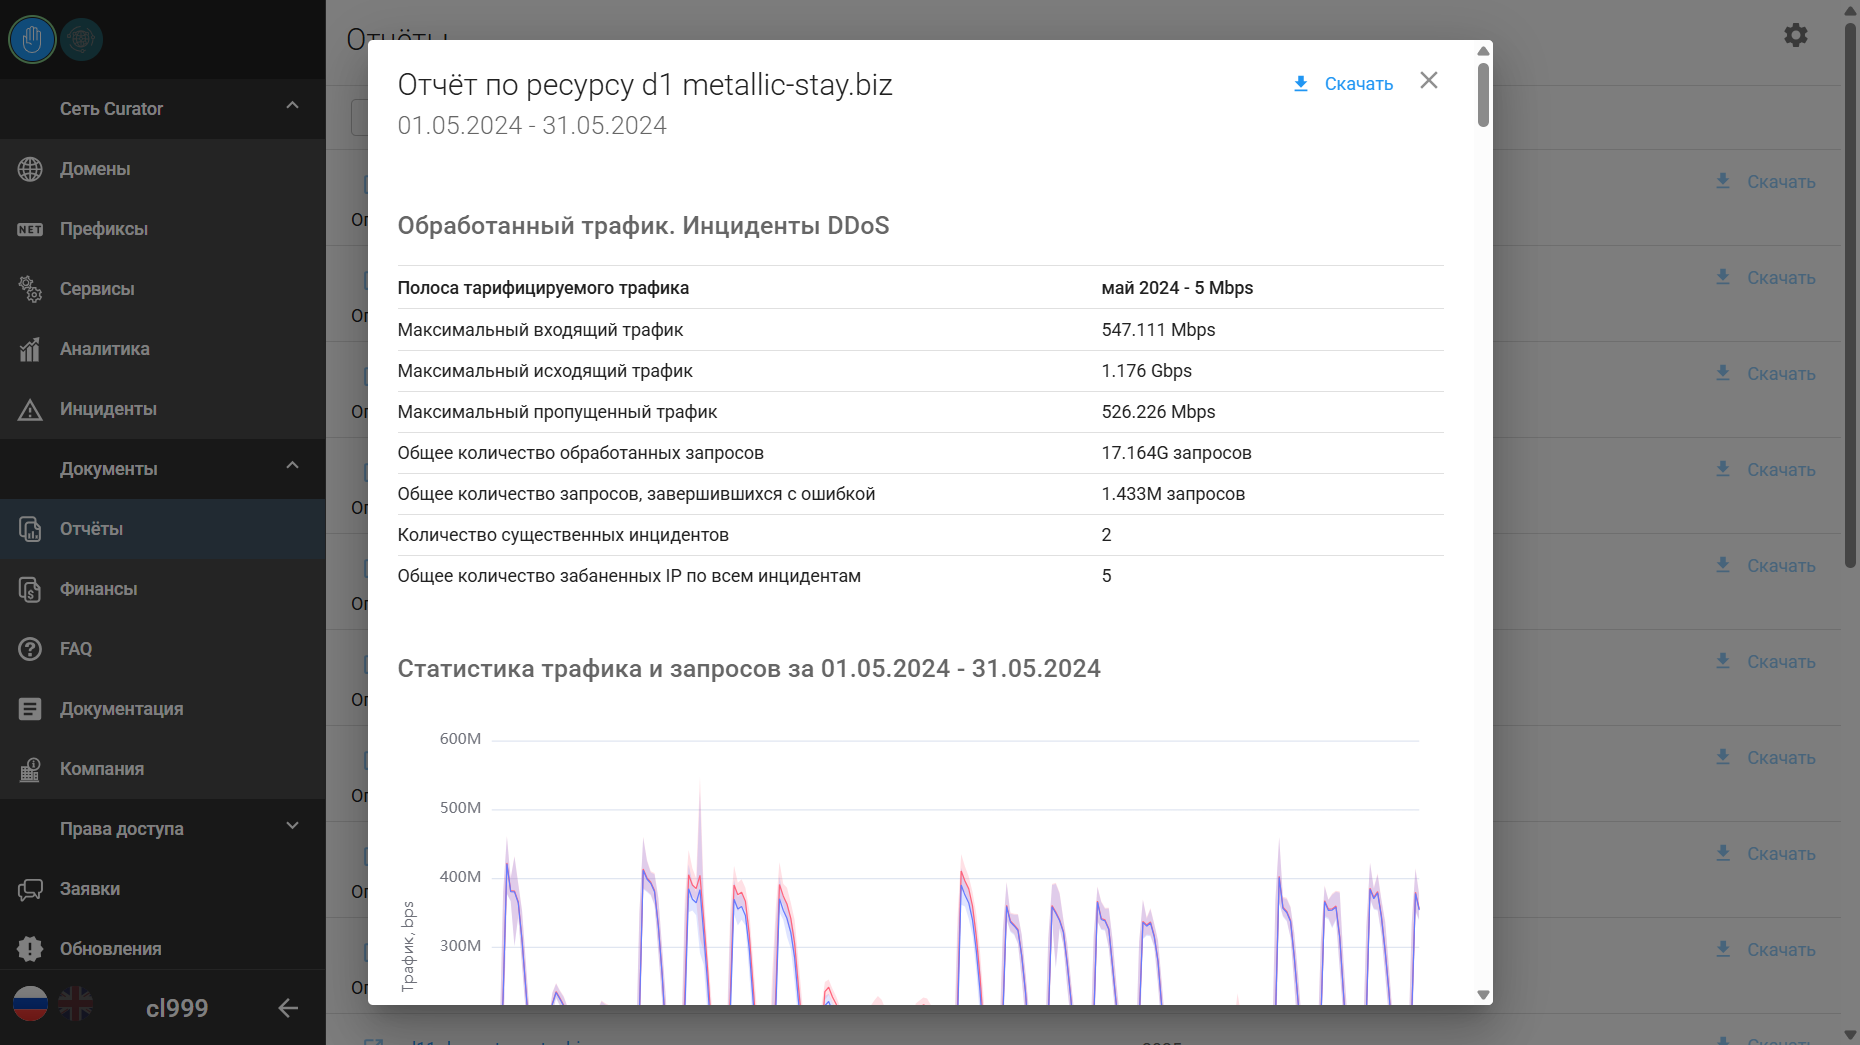Collapse the sidebar with the left arrow

click(288, 1008)
